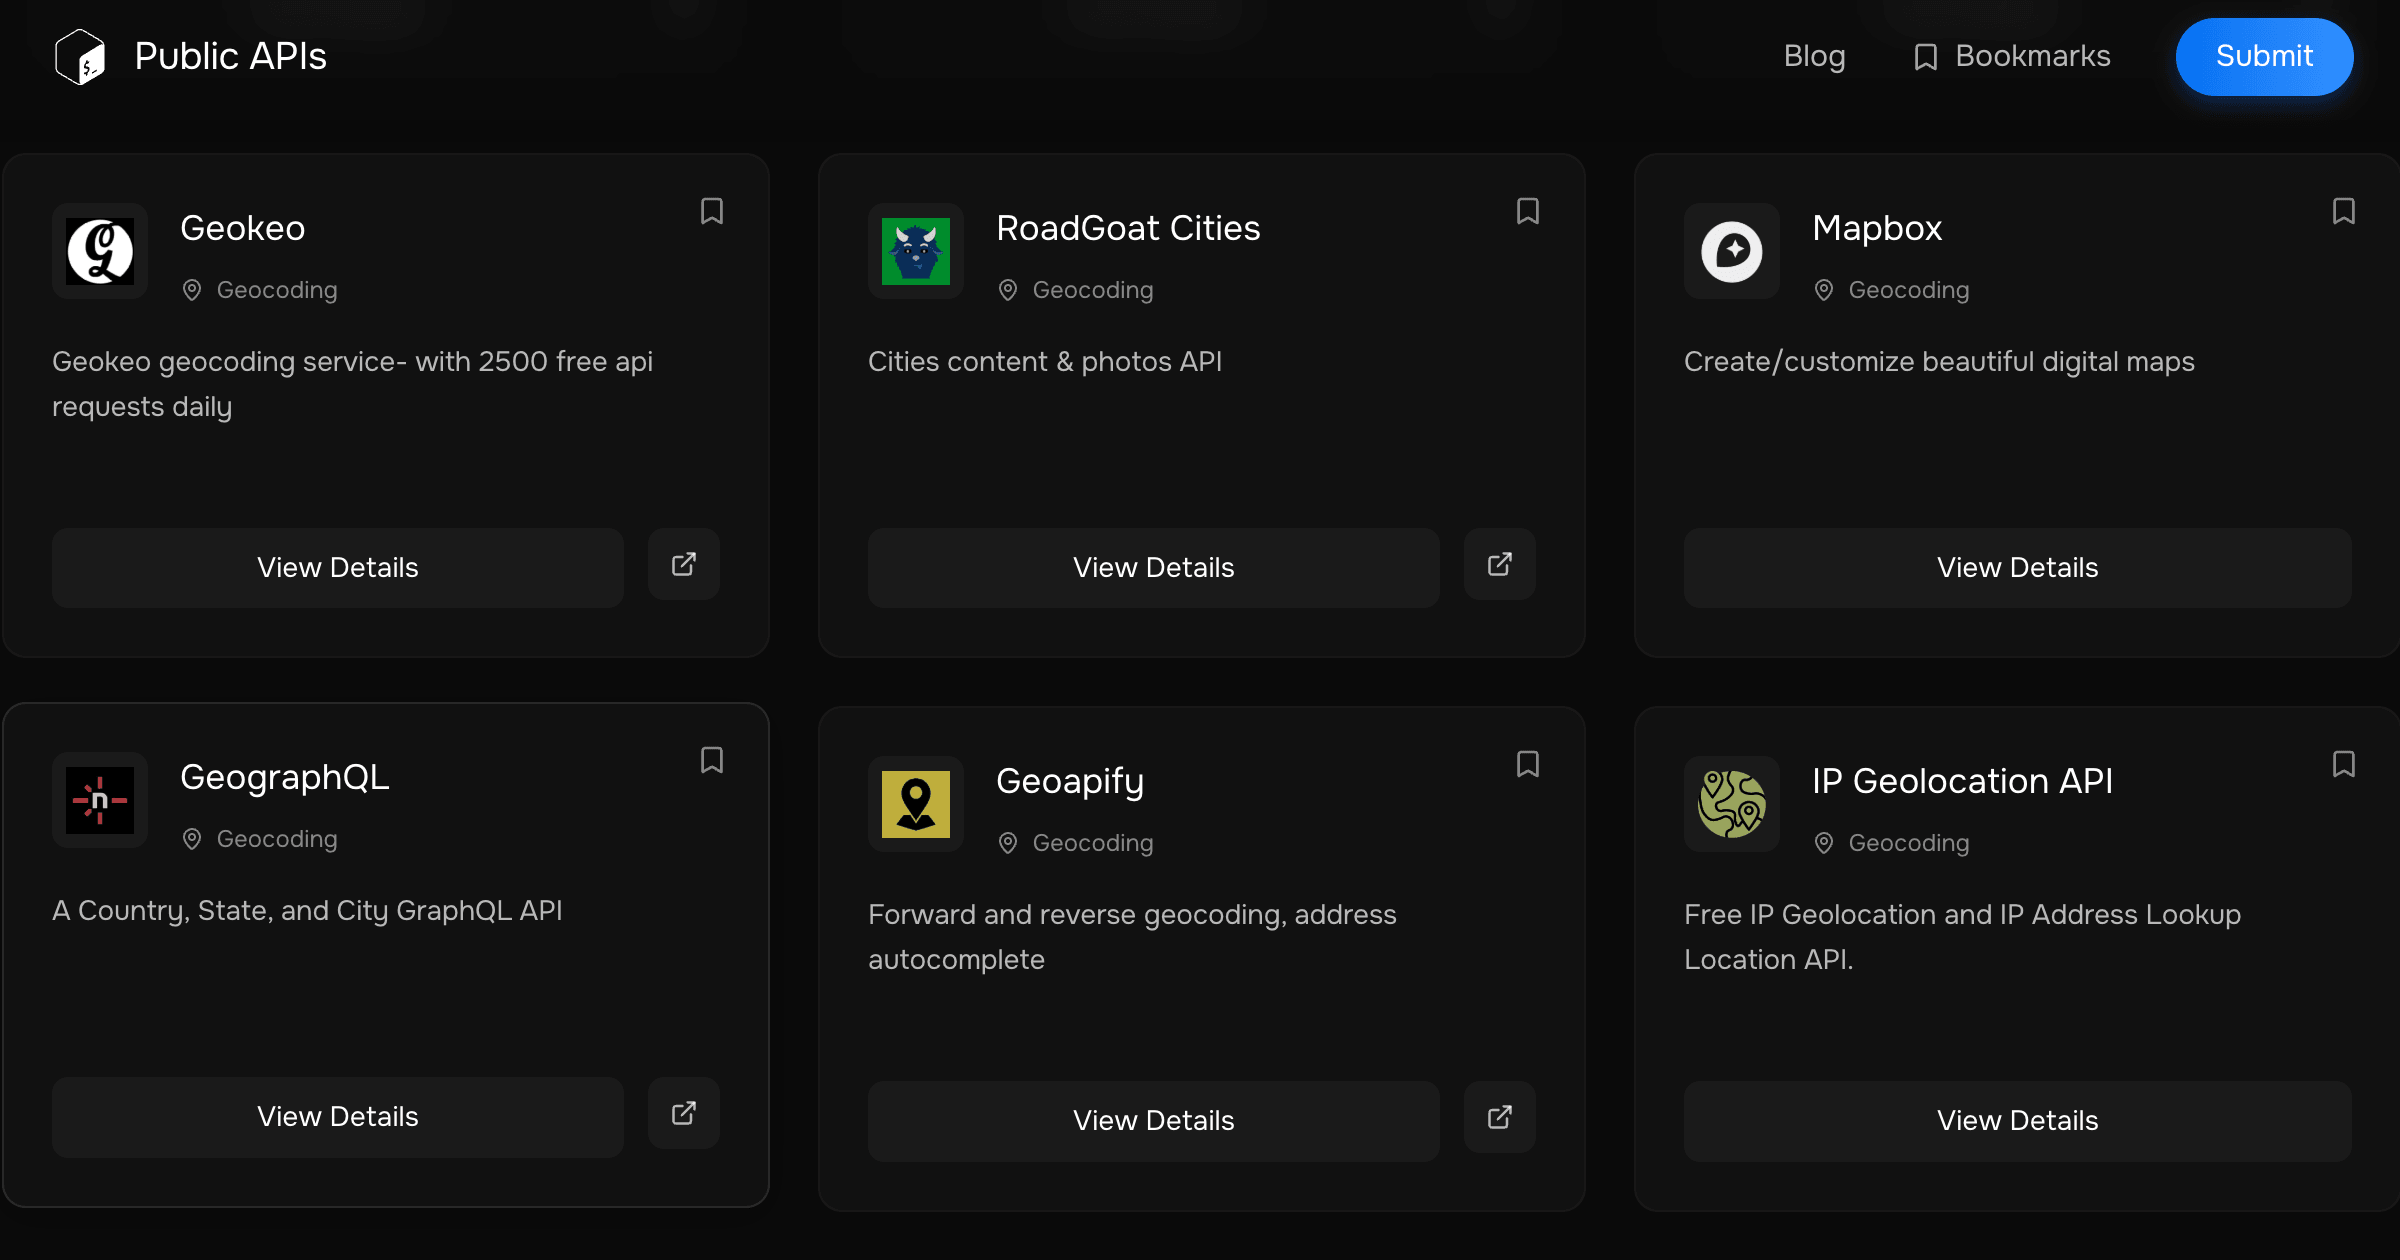This screenshot has height=1260, width=2400.
Task: Save Geoapify to bookmarks
Action: click(x=1527, y=764)
